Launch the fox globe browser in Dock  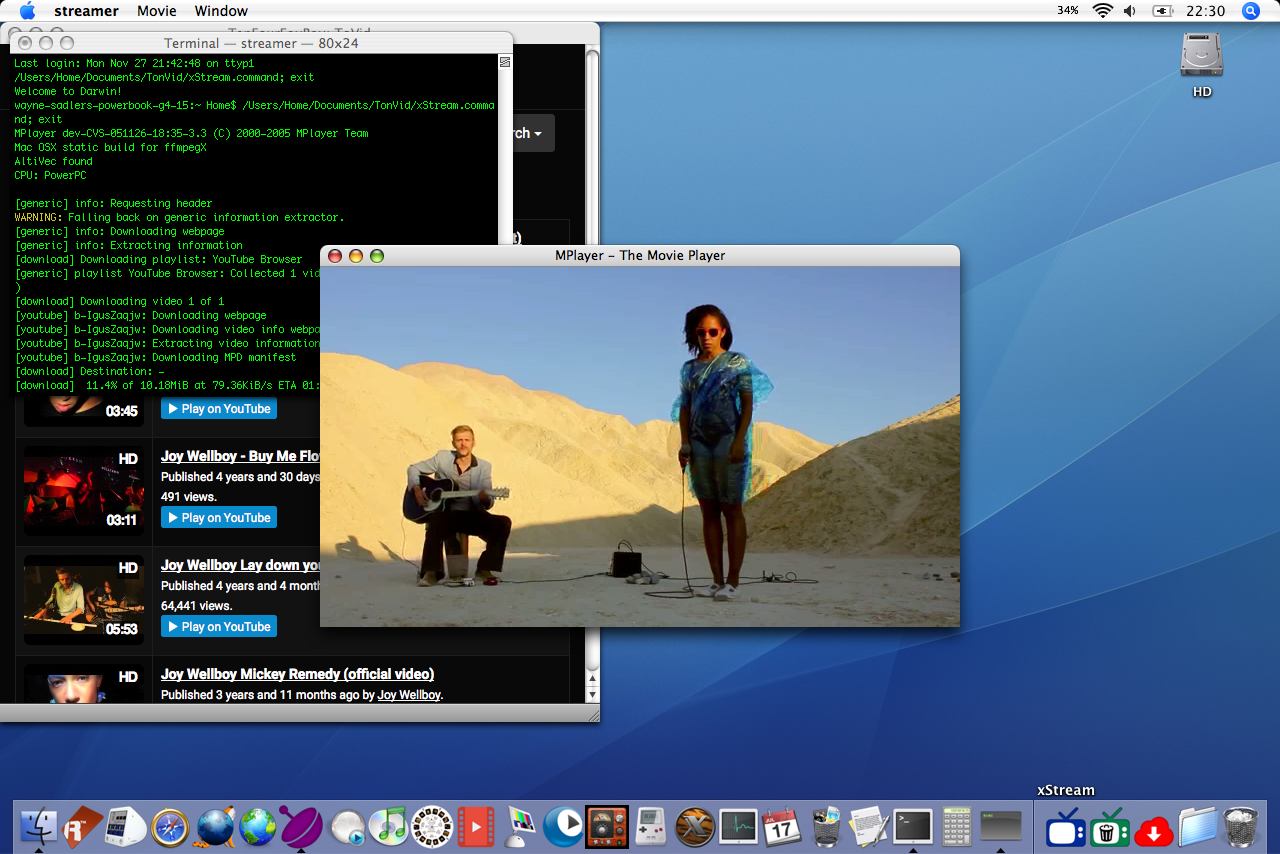coord(214,827)
